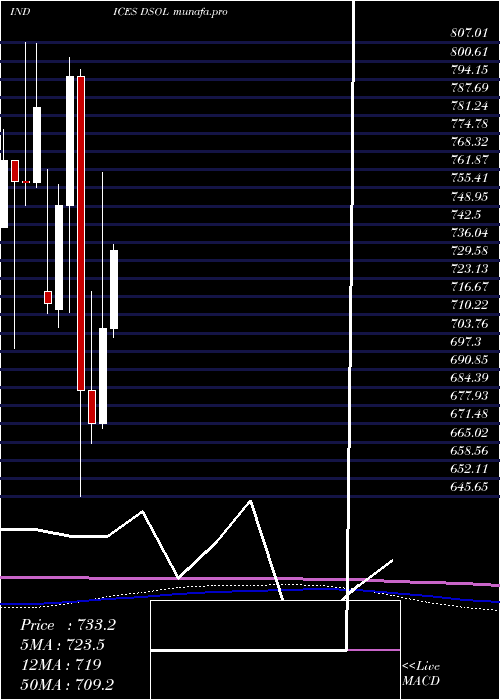Viewport: 500px width, 700px height.
Task: Click the 729.58 price level label
Action: pyautogui.click(x=469, y=251)
